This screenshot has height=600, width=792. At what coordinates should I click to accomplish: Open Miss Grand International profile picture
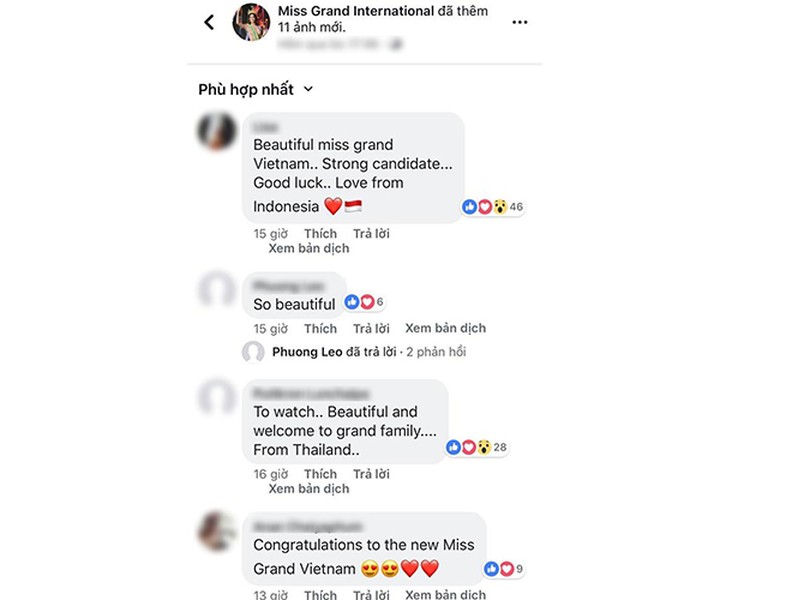(x=251, y=22)
